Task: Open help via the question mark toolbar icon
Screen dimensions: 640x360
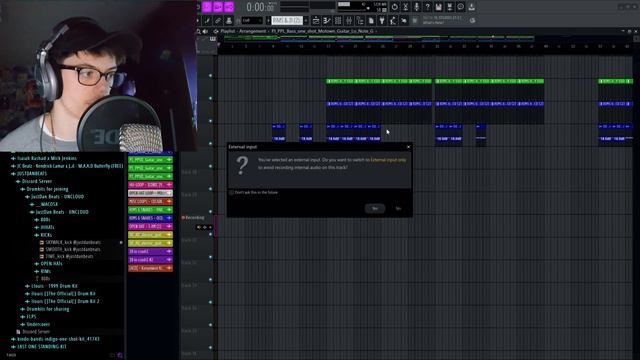Action: pos(427,7)
